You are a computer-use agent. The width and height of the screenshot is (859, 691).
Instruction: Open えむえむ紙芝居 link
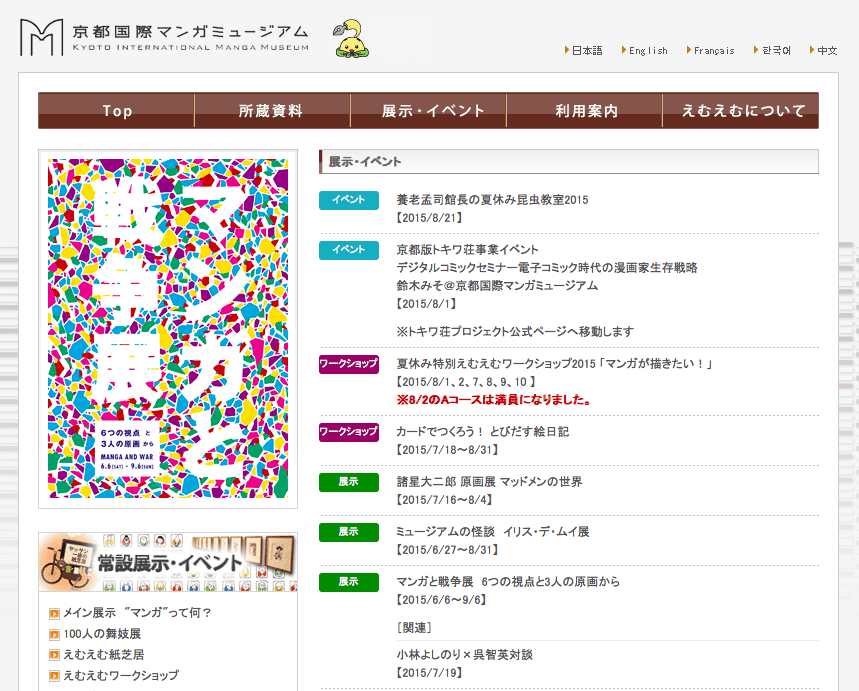(104, 654)
